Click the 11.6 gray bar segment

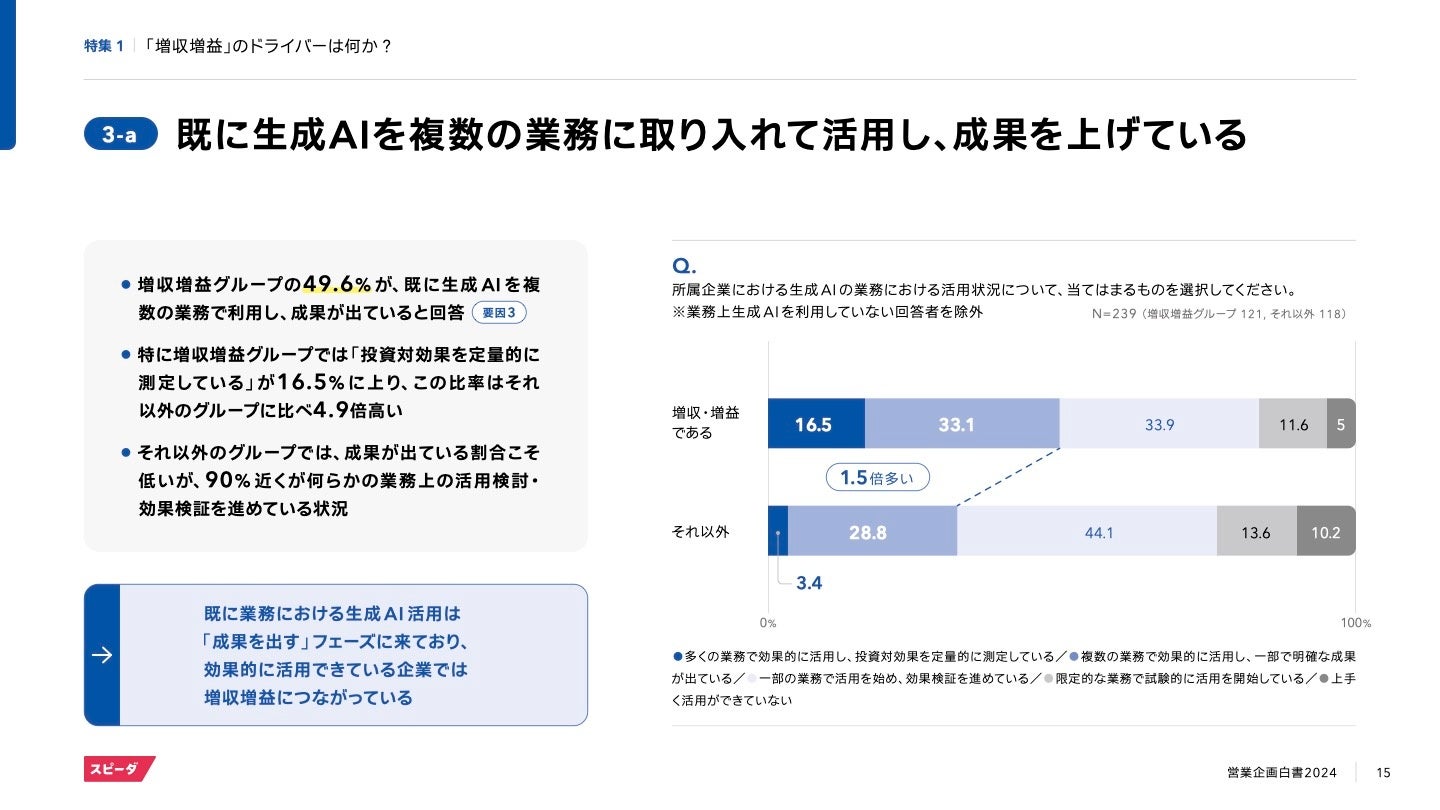tap(1293, 424)
